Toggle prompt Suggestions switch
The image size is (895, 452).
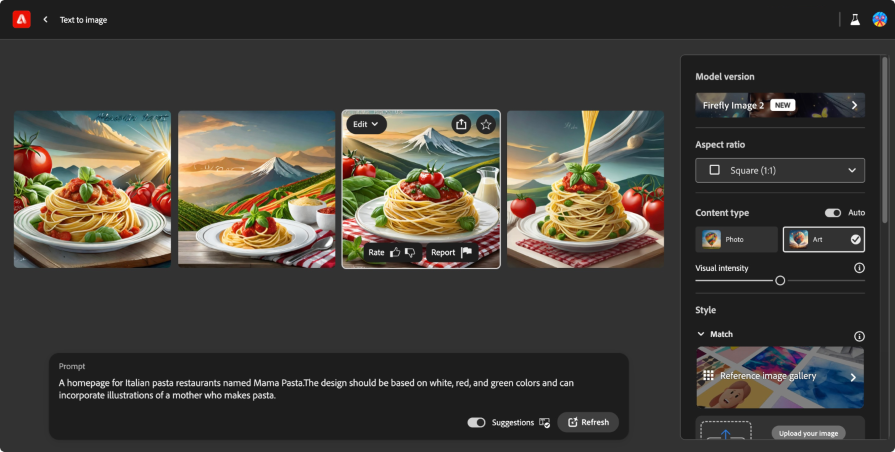pos(476,422)
